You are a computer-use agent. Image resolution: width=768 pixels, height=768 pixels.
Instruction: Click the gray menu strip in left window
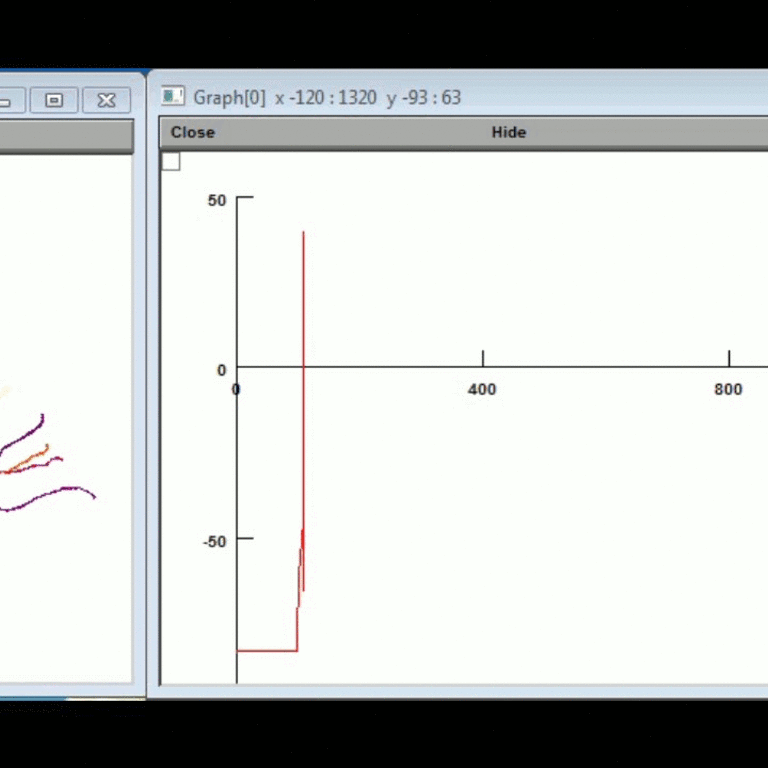[x=66, y=137]
